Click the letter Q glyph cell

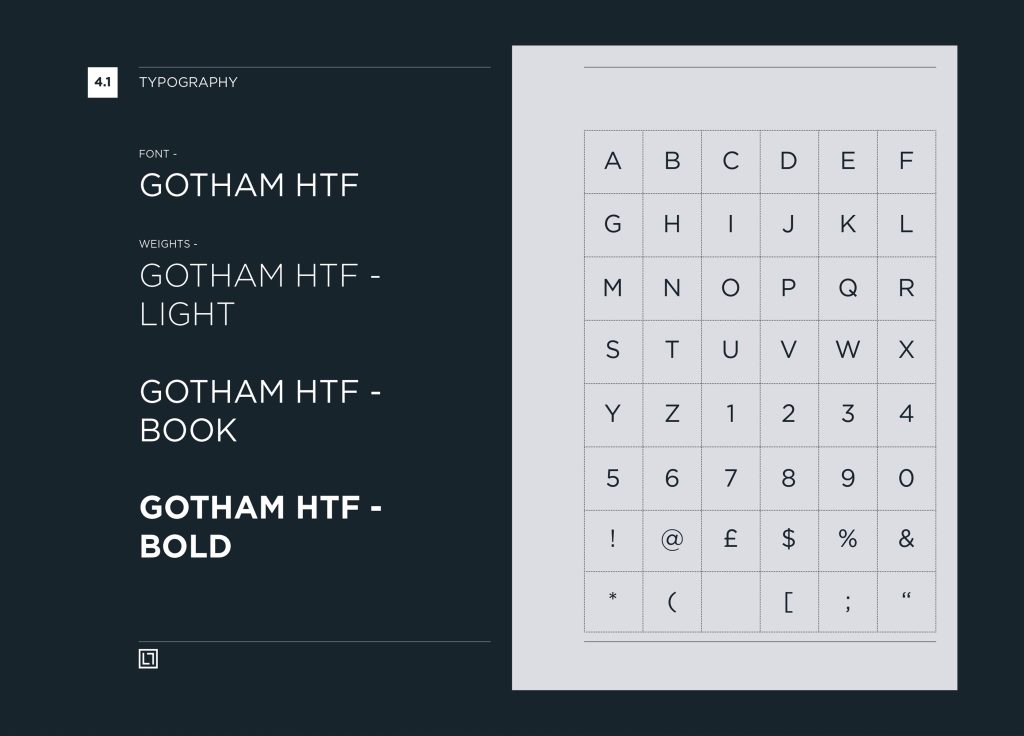click(848, 288)
